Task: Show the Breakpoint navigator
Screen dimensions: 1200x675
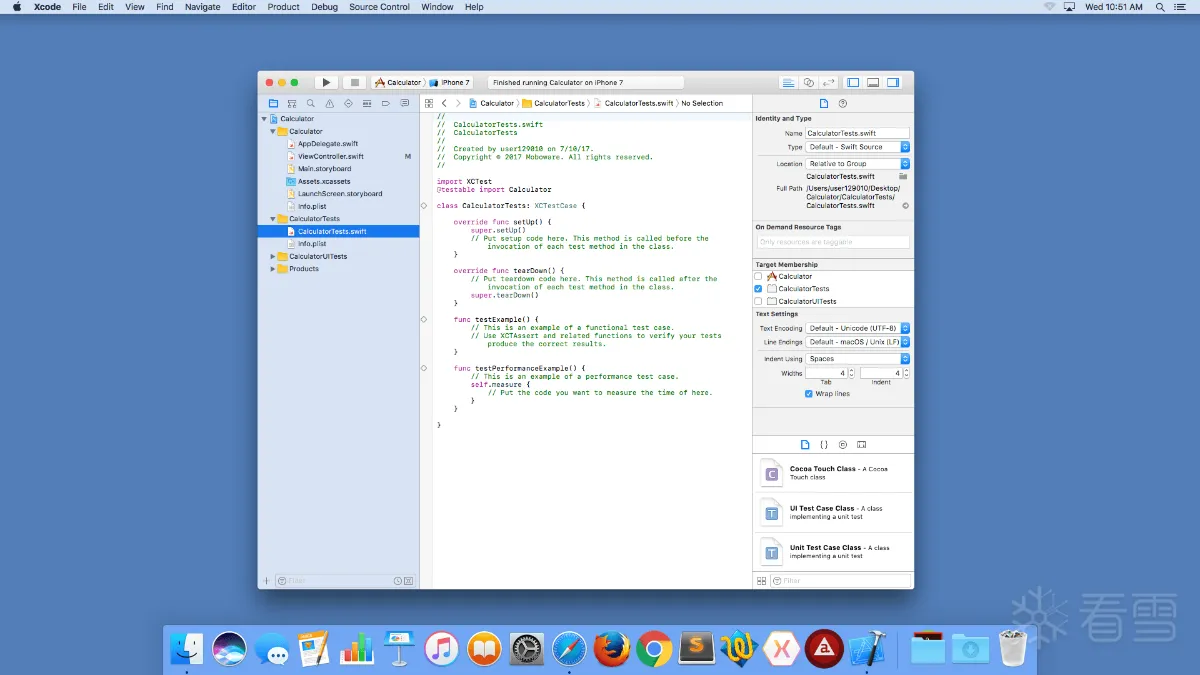Action: [x=385, y=103]
